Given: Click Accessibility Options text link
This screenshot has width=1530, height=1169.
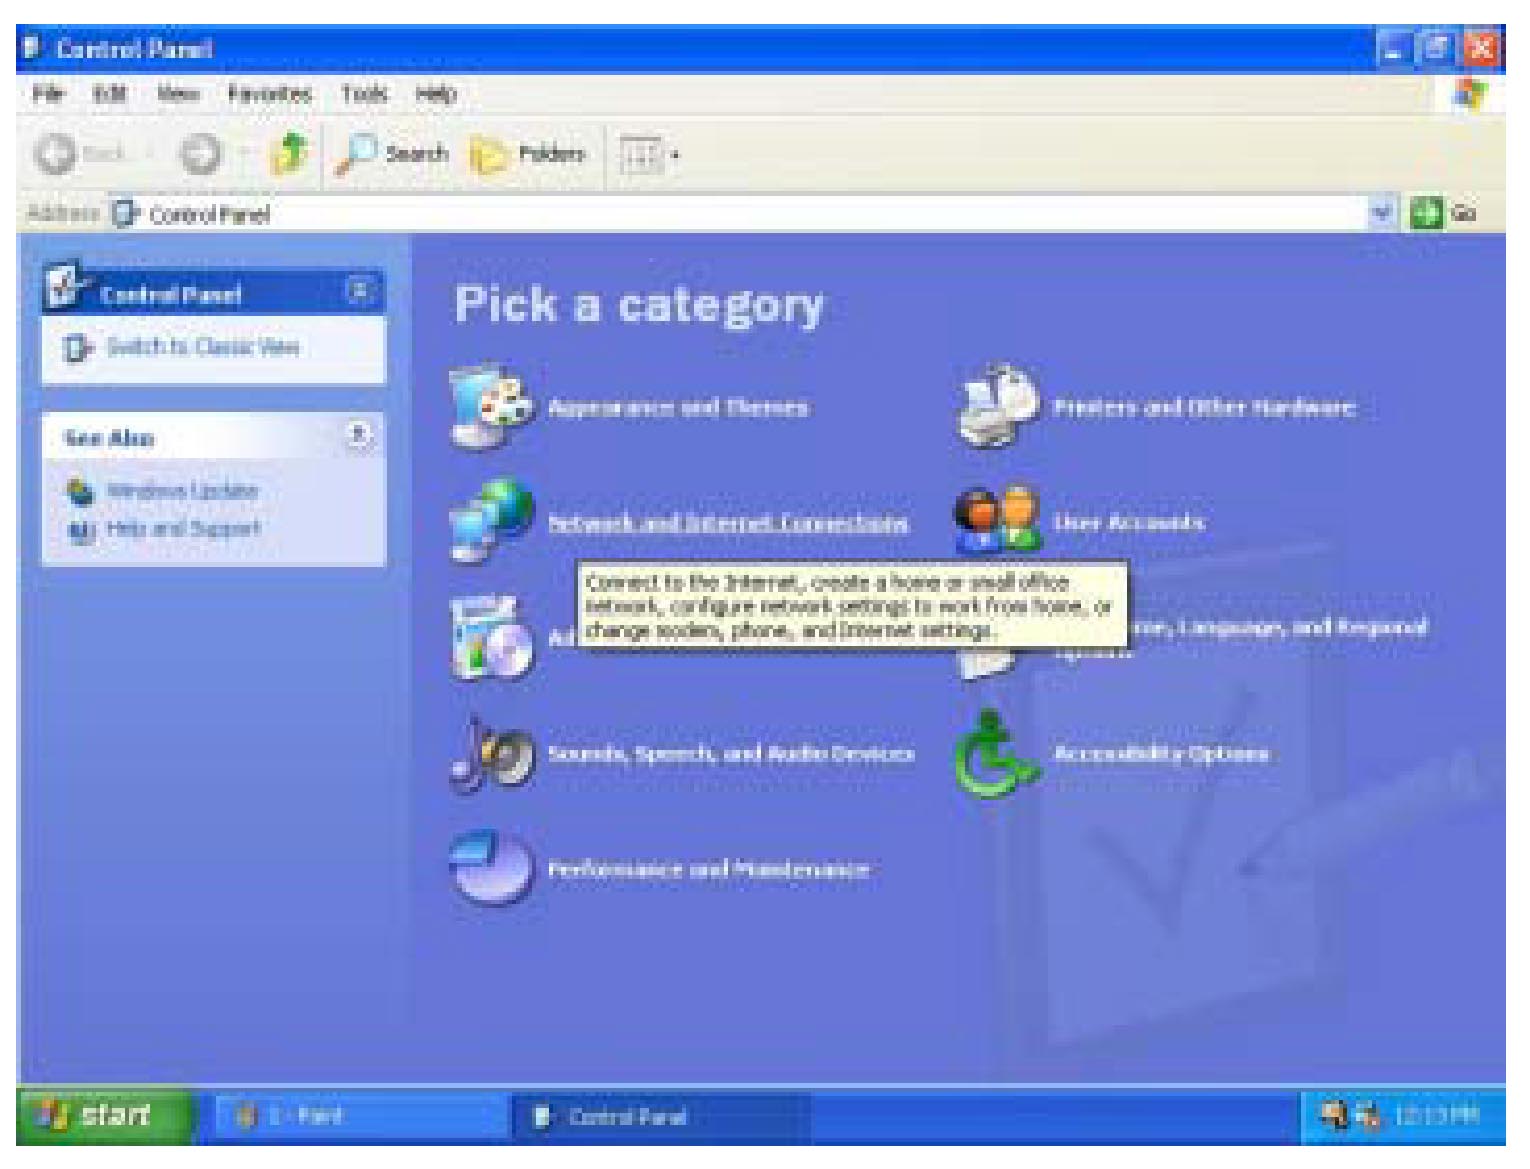Looking at the screenshot, I should pos(1161,753).
